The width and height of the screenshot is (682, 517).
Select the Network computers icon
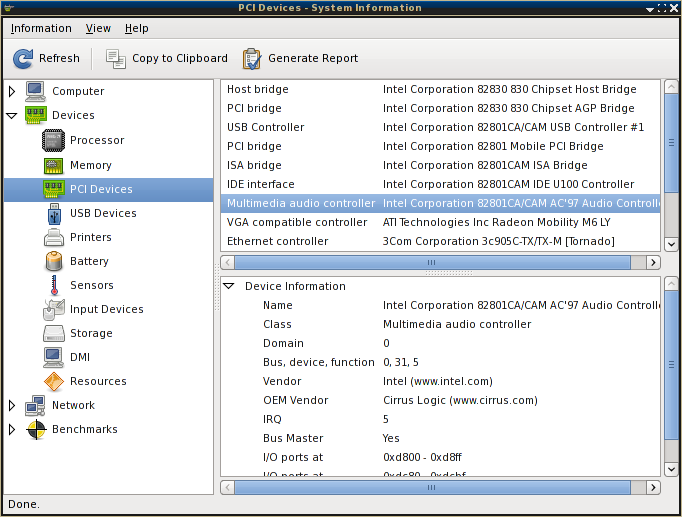tap(35, 405)
